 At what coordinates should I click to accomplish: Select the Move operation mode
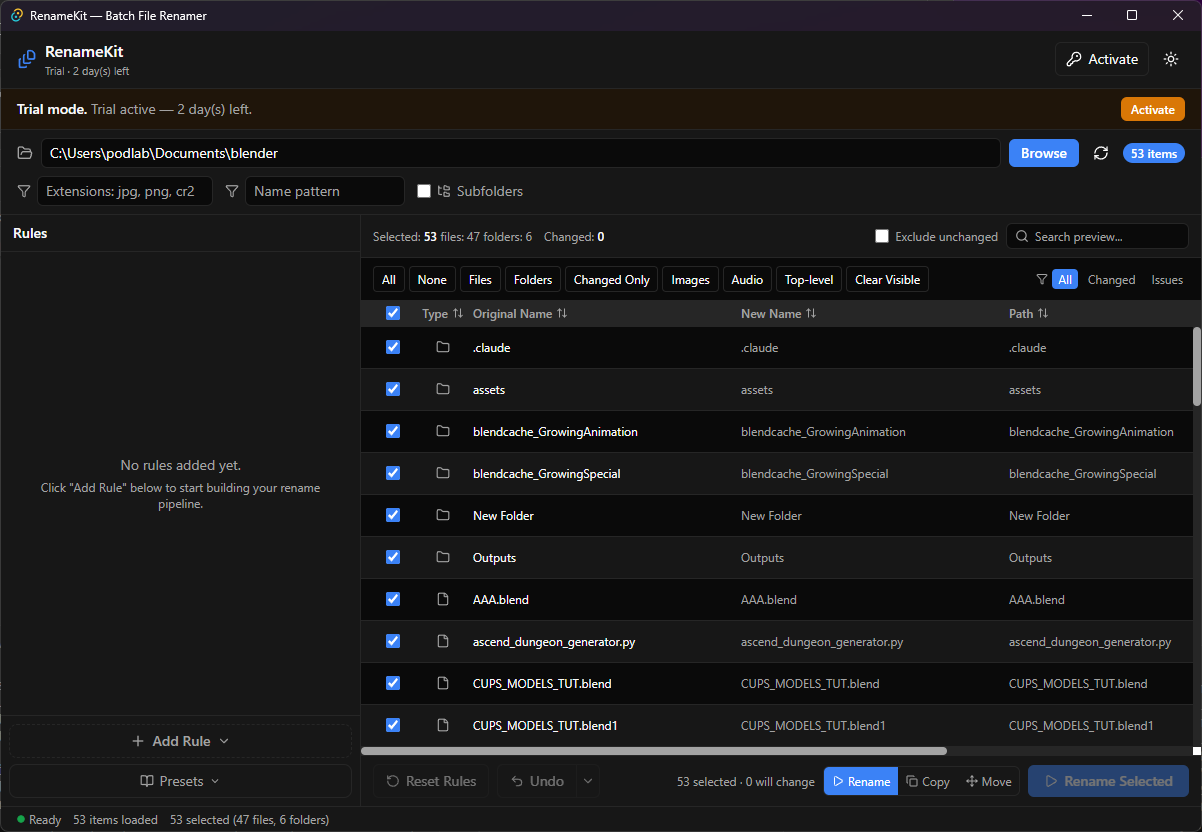988,782
